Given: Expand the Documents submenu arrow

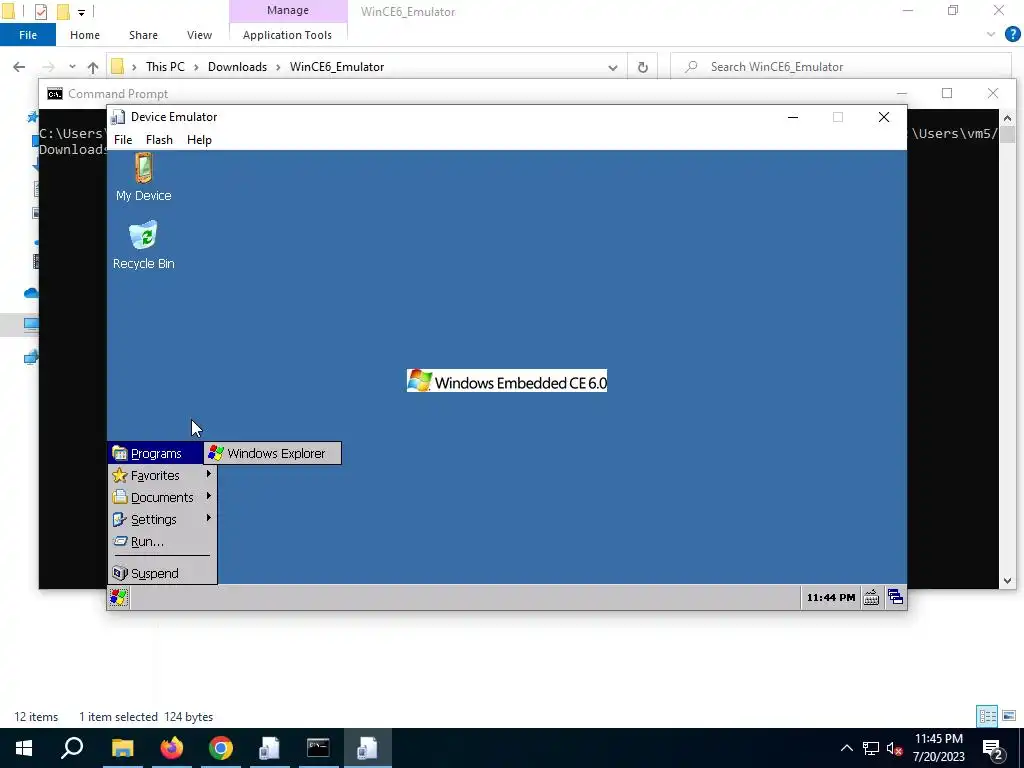Looking at the screenshot, I should click(209, 496).
